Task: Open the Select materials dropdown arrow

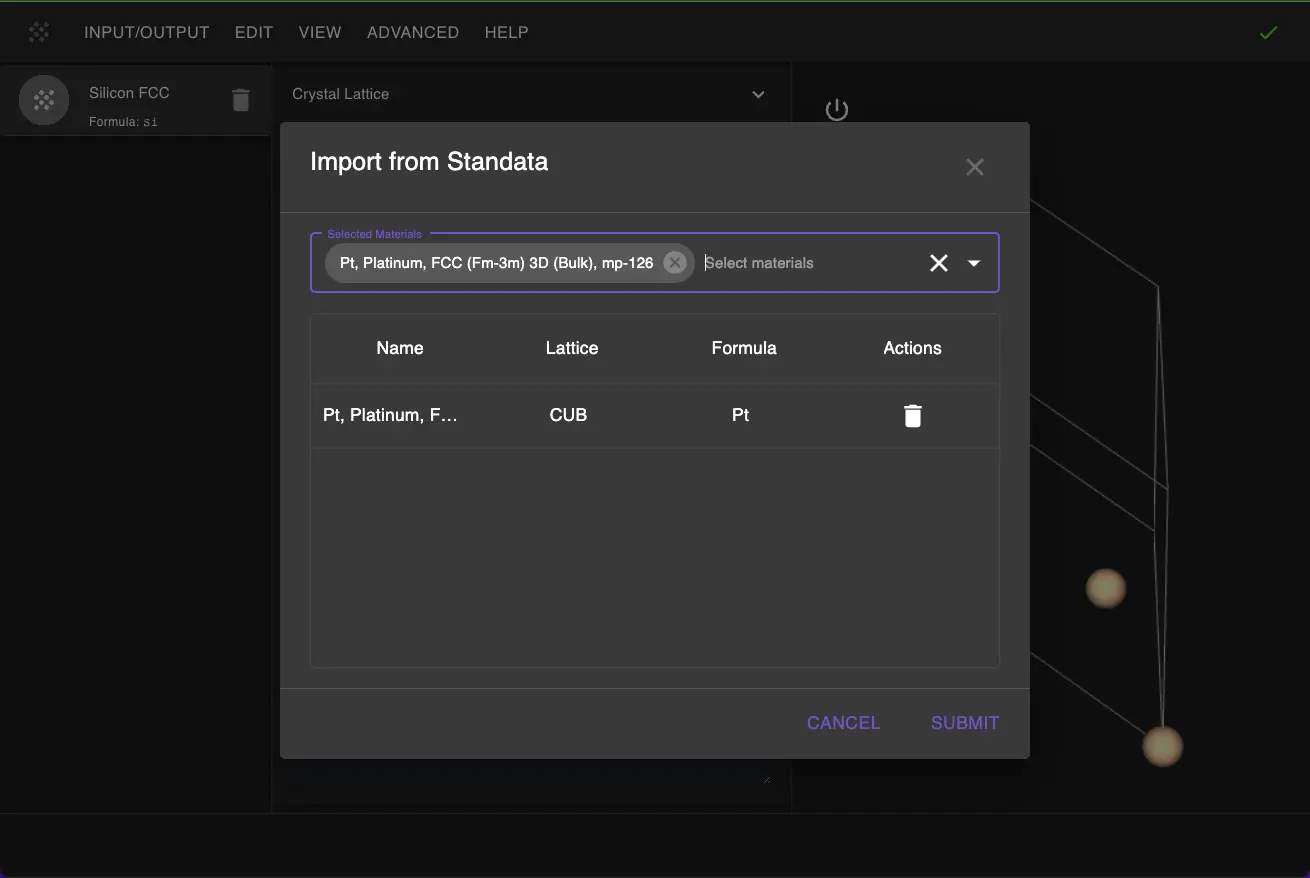Action: pos(974,263)
